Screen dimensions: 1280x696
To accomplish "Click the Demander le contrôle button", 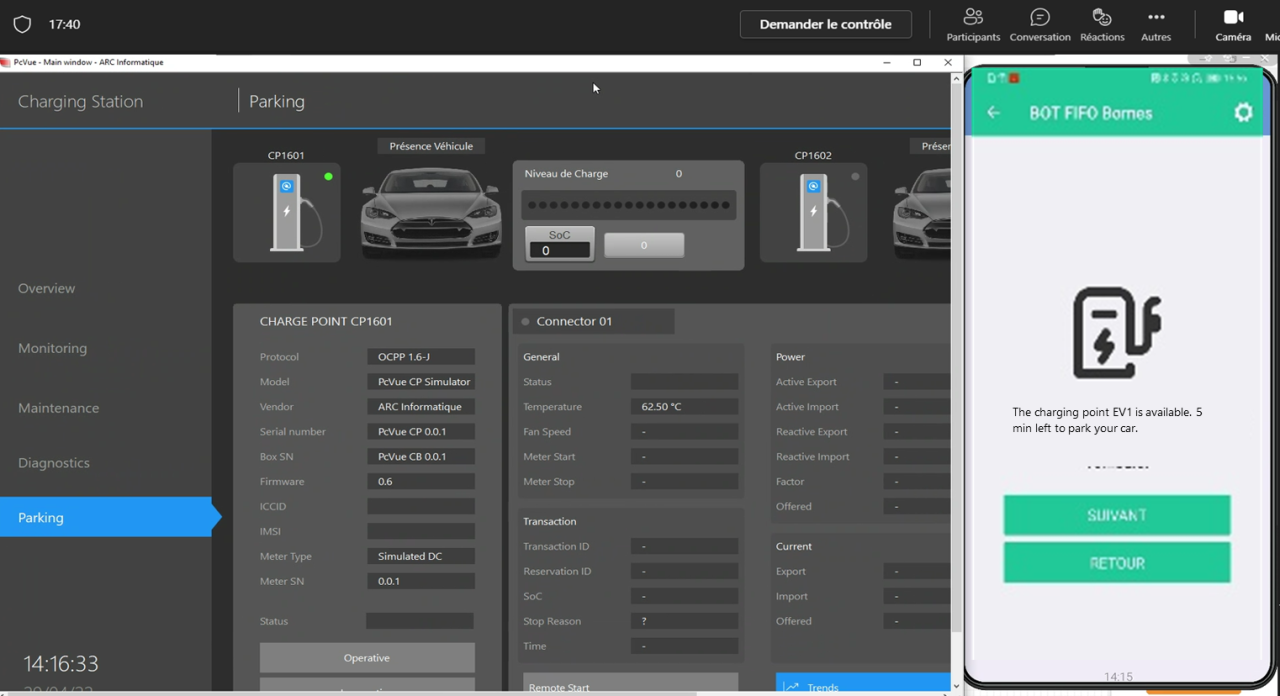I will click(825, 24).
